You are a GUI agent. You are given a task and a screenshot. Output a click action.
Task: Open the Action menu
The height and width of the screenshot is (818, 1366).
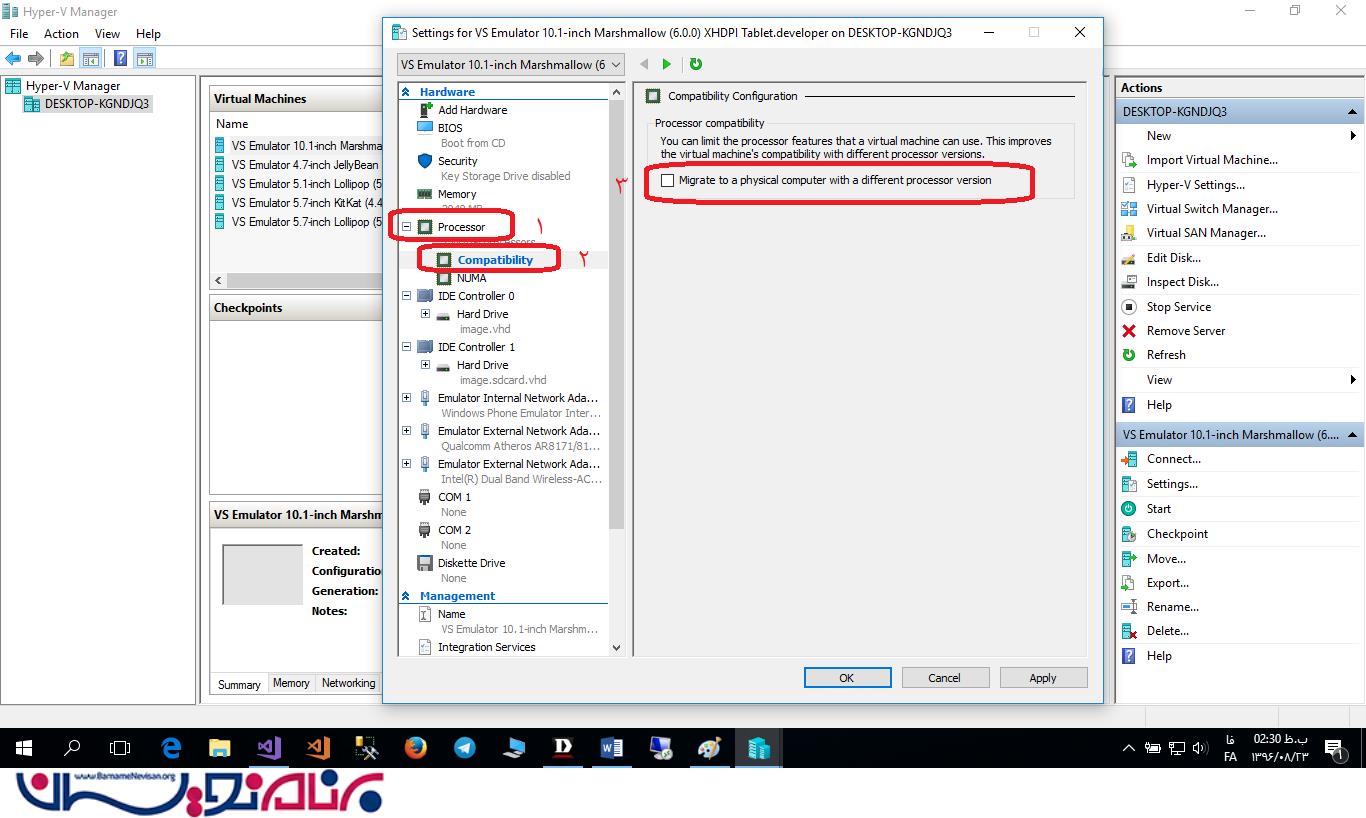click(61, 34)
